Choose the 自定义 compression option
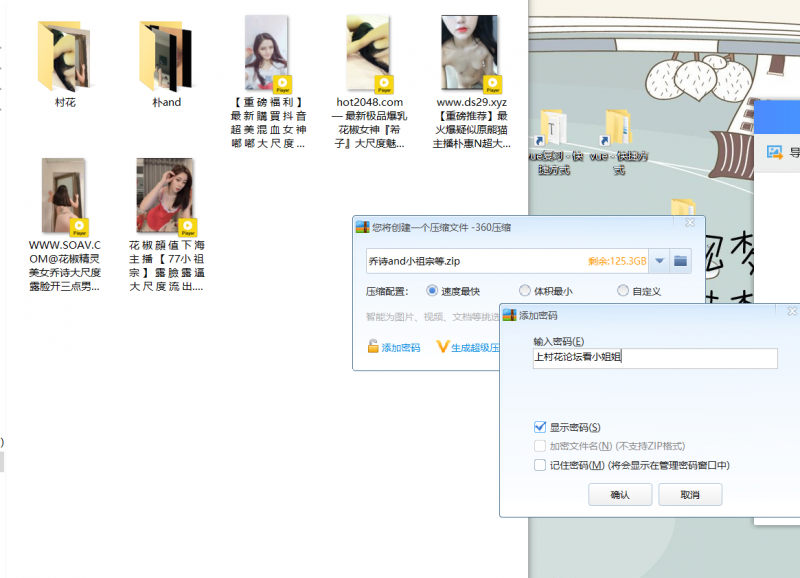 tap(623, 291)
